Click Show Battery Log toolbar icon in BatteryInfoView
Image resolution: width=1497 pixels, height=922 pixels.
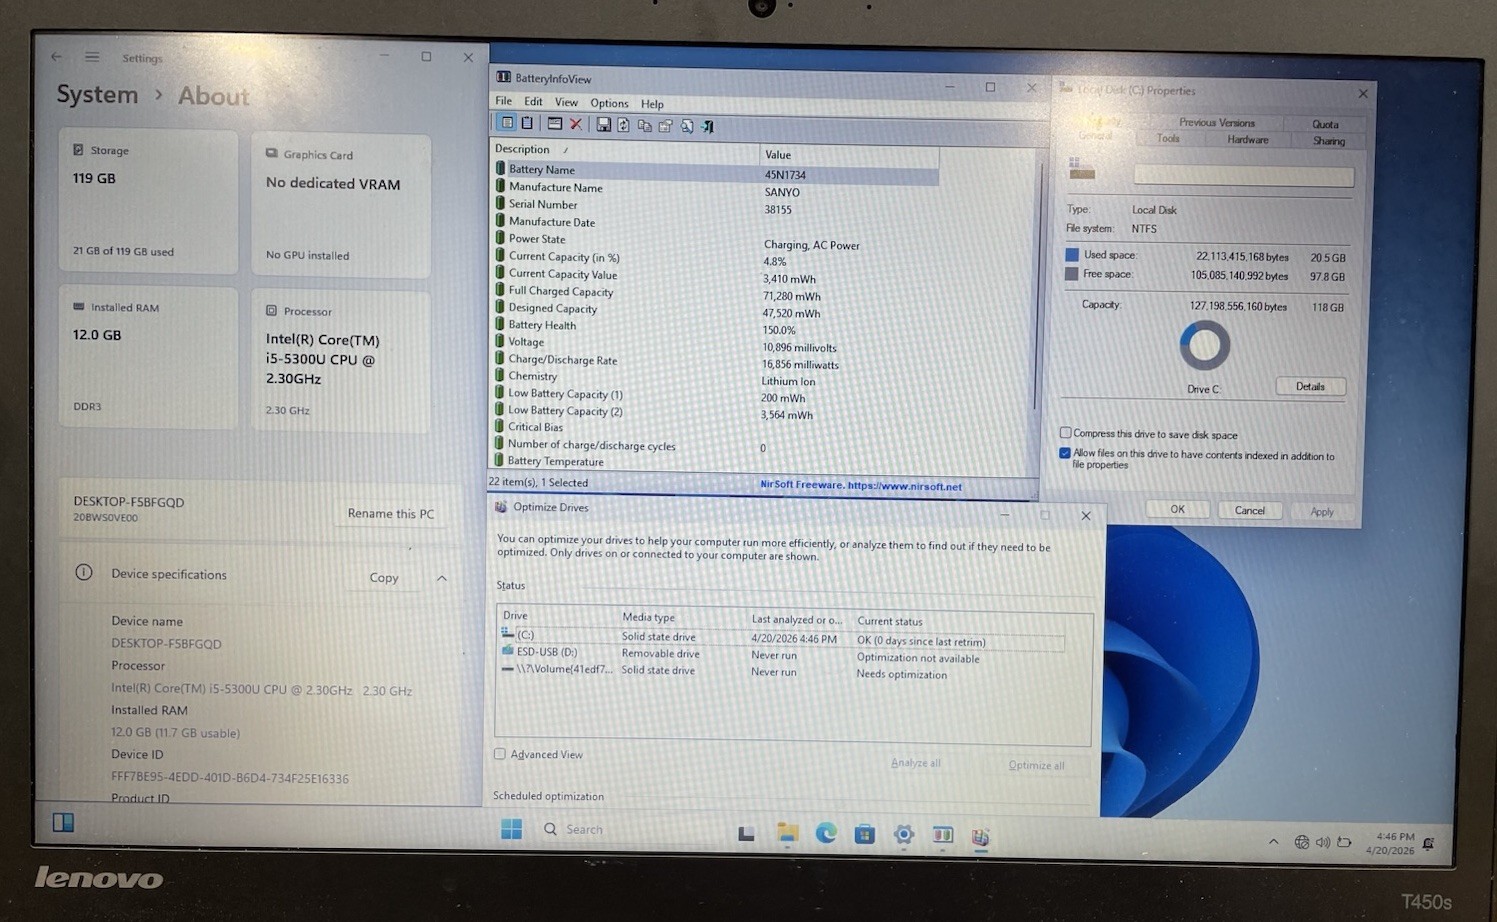(x=527, y=123)
